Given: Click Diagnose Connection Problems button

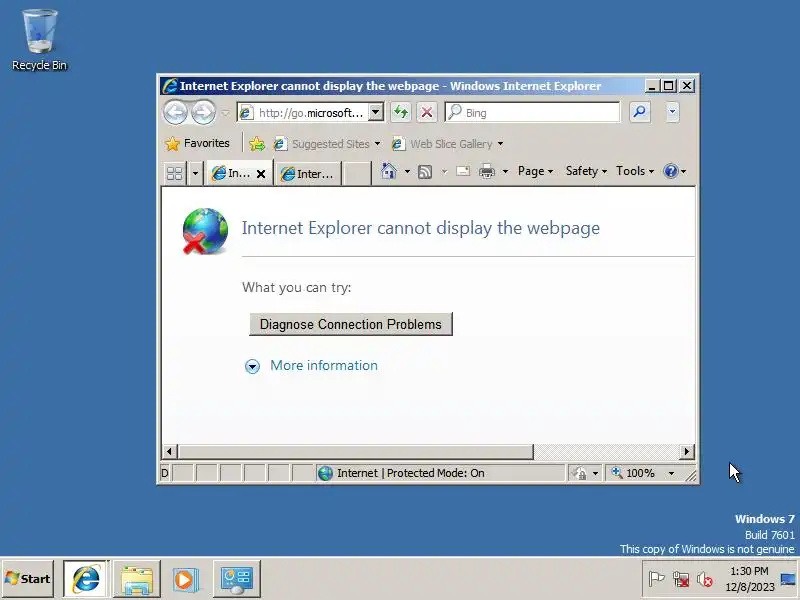Looking at the screenshot, I should click(x=351, y=324).
